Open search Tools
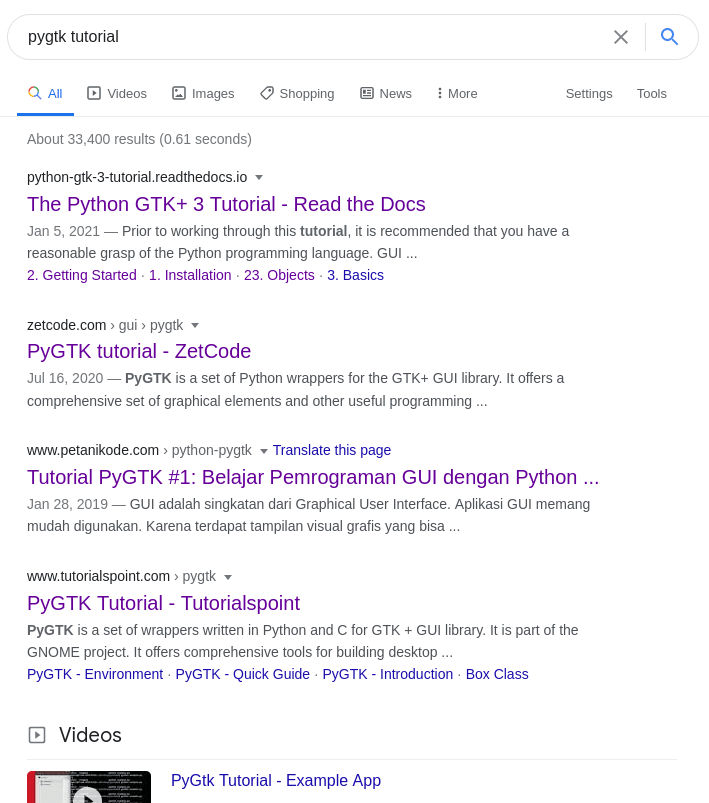Viewport: 709px width, 803px height. point(652,93)
